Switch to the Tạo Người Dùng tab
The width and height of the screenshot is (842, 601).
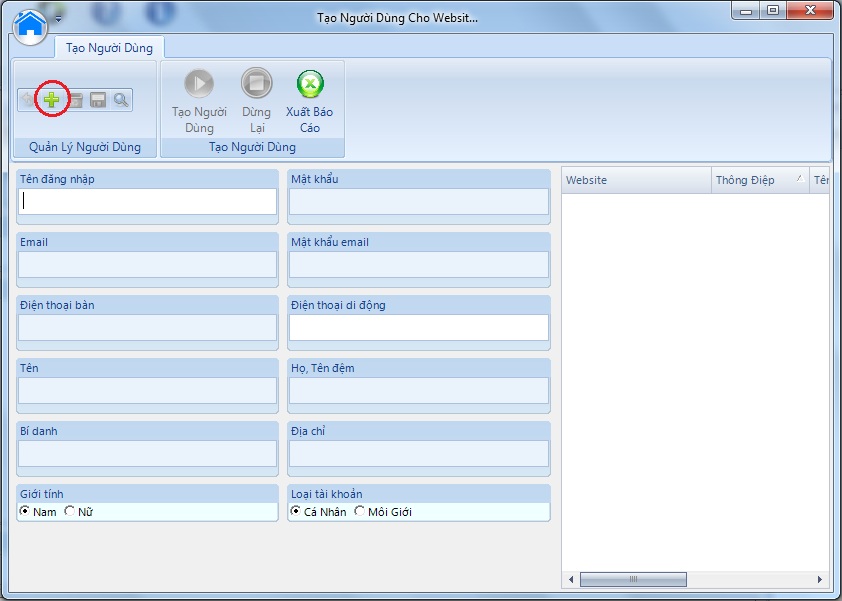pyautogui.click(x=108, y=47)
